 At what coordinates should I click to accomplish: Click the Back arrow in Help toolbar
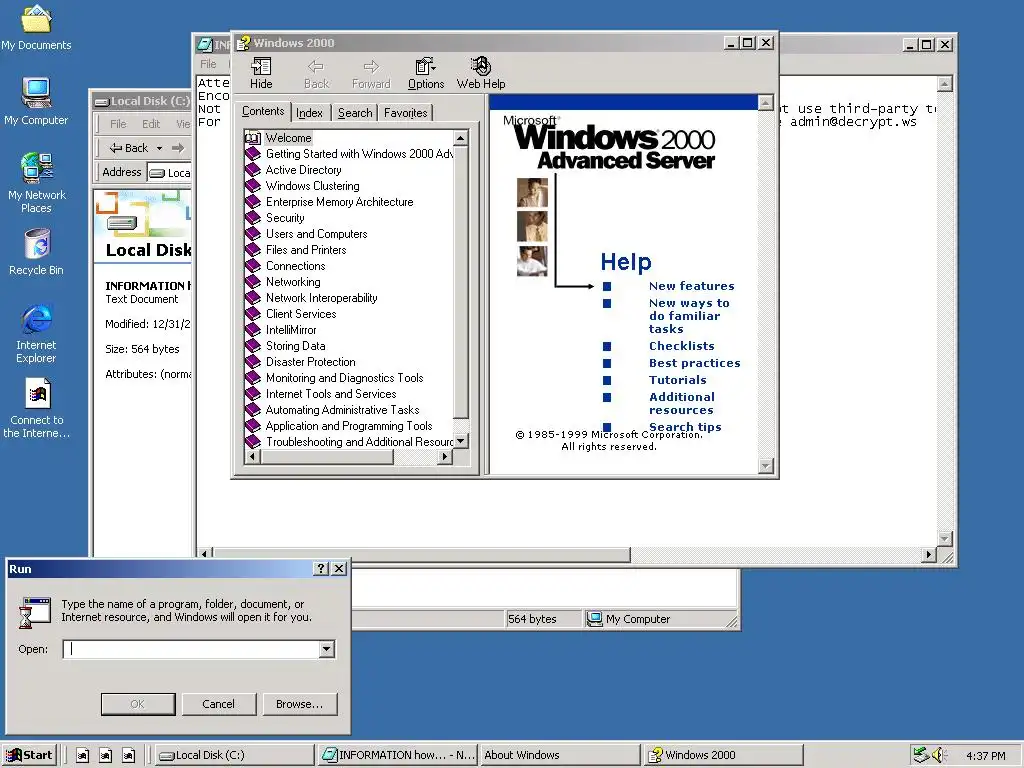pos(316,67)
